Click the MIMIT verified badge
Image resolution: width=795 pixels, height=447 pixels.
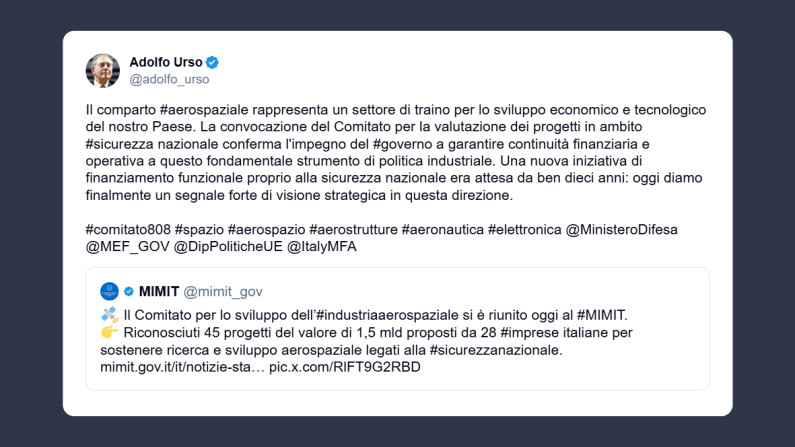(128, 292)
